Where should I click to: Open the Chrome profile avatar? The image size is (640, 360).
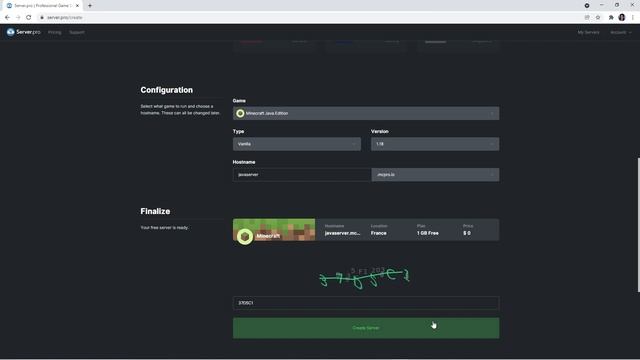pyautogui.click(x=622, y=18)
